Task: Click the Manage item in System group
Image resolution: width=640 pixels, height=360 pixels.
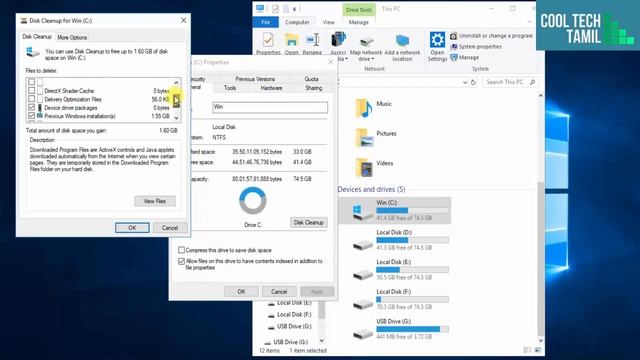Action: (464, 58)
